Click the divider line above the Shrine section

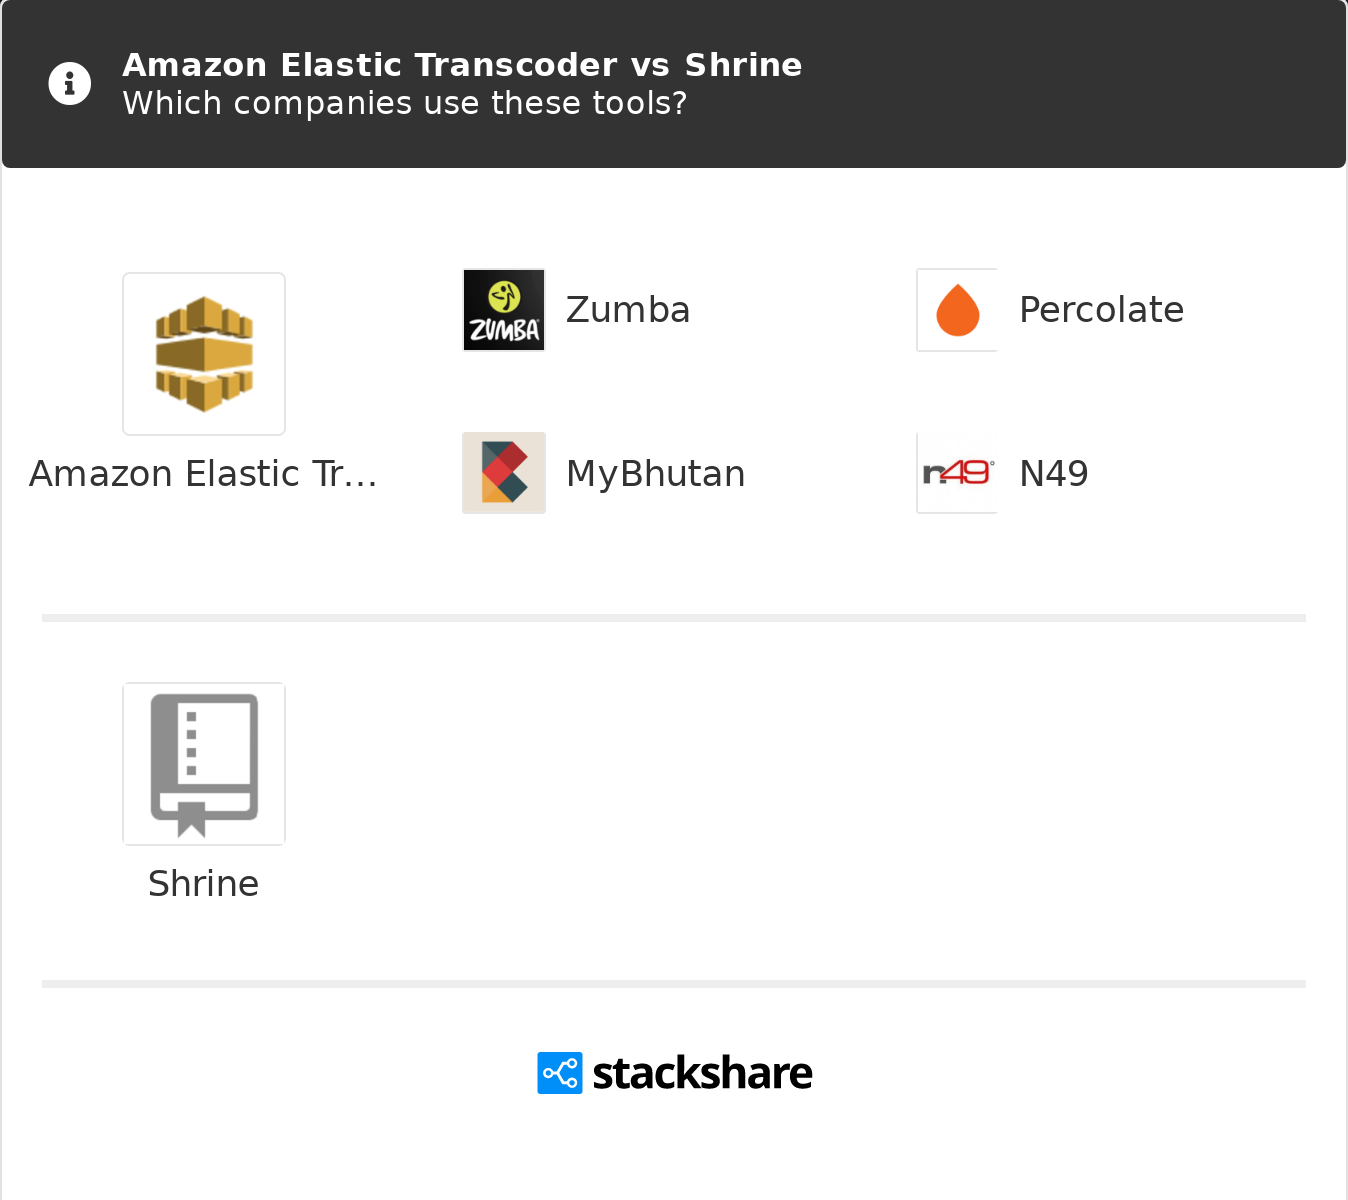coord(674,618)
